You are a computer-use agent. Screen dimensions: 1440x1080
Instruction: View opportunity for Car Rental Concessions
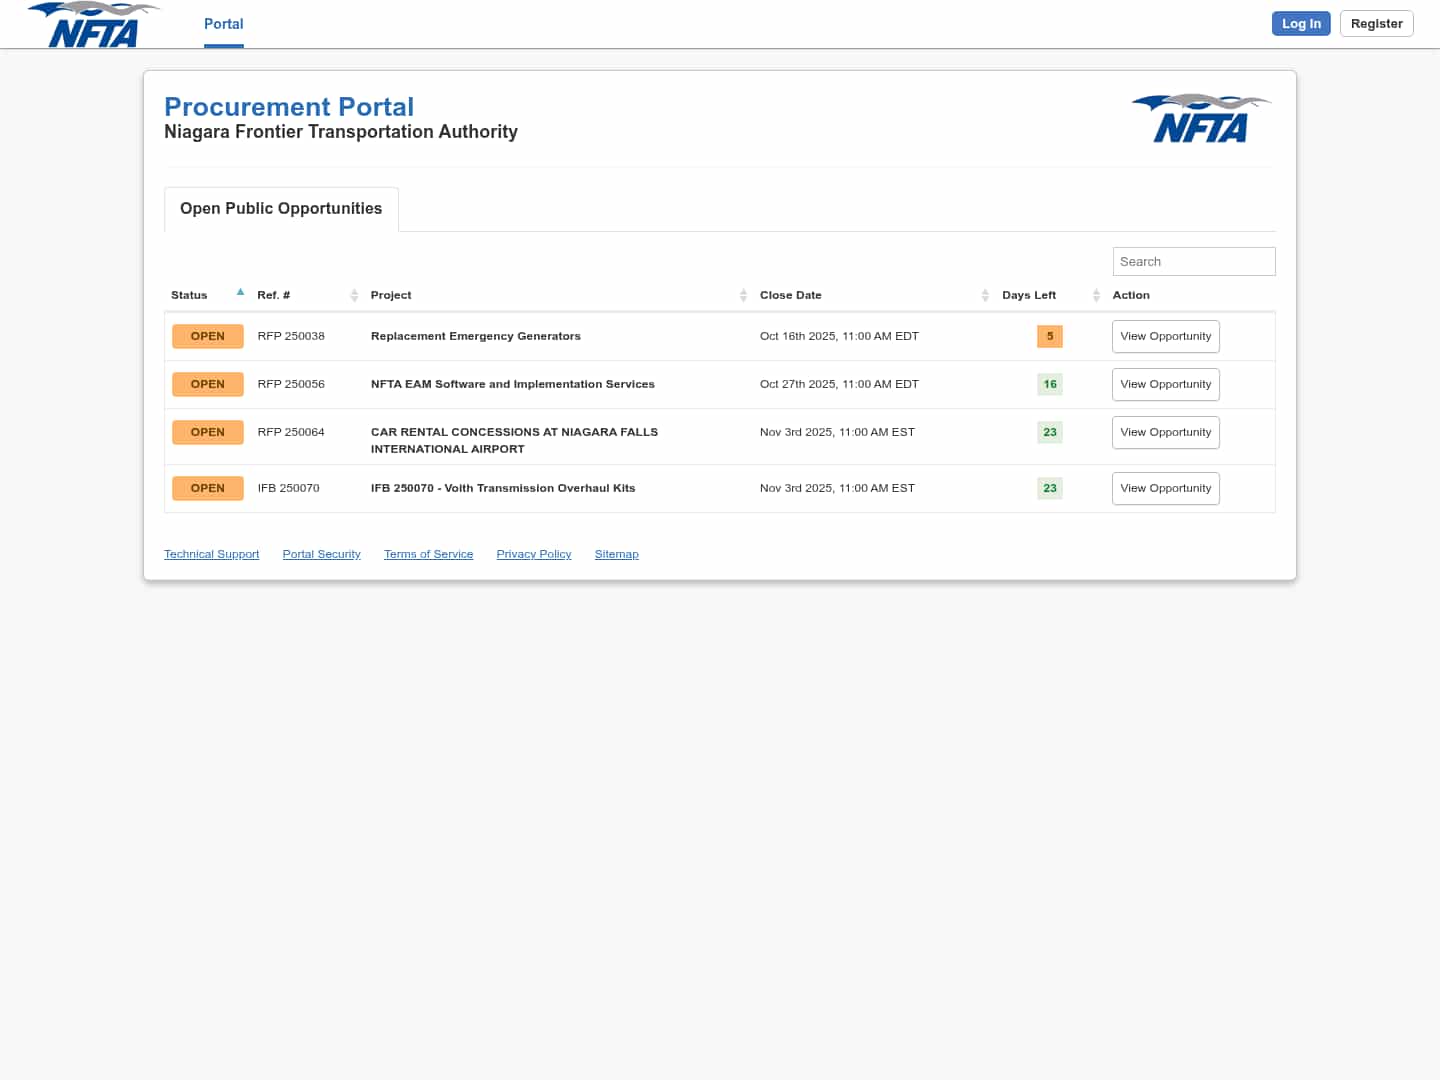point(1165,433)
